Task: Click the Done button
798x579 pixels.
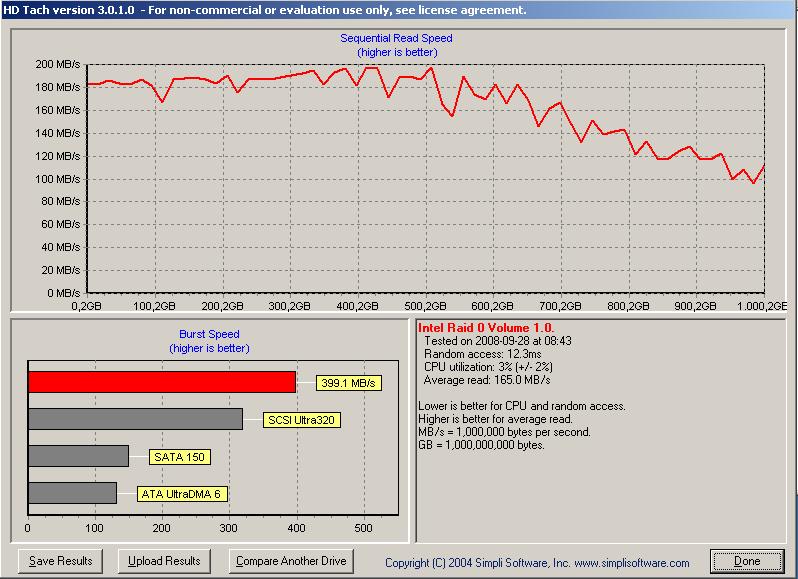Action: click(x=747, y=561)
